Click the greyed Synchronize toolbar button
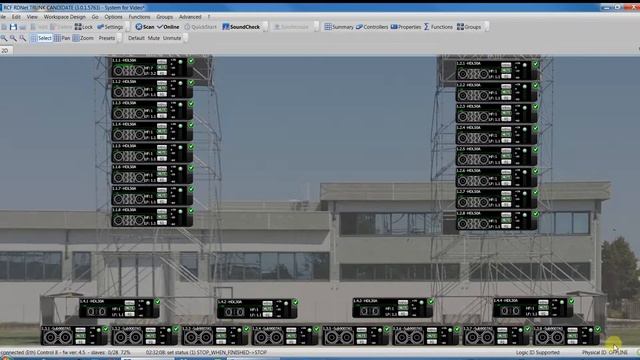Image resolution: width=640 pixels, height=360 pixels. (x=291, y=27)
